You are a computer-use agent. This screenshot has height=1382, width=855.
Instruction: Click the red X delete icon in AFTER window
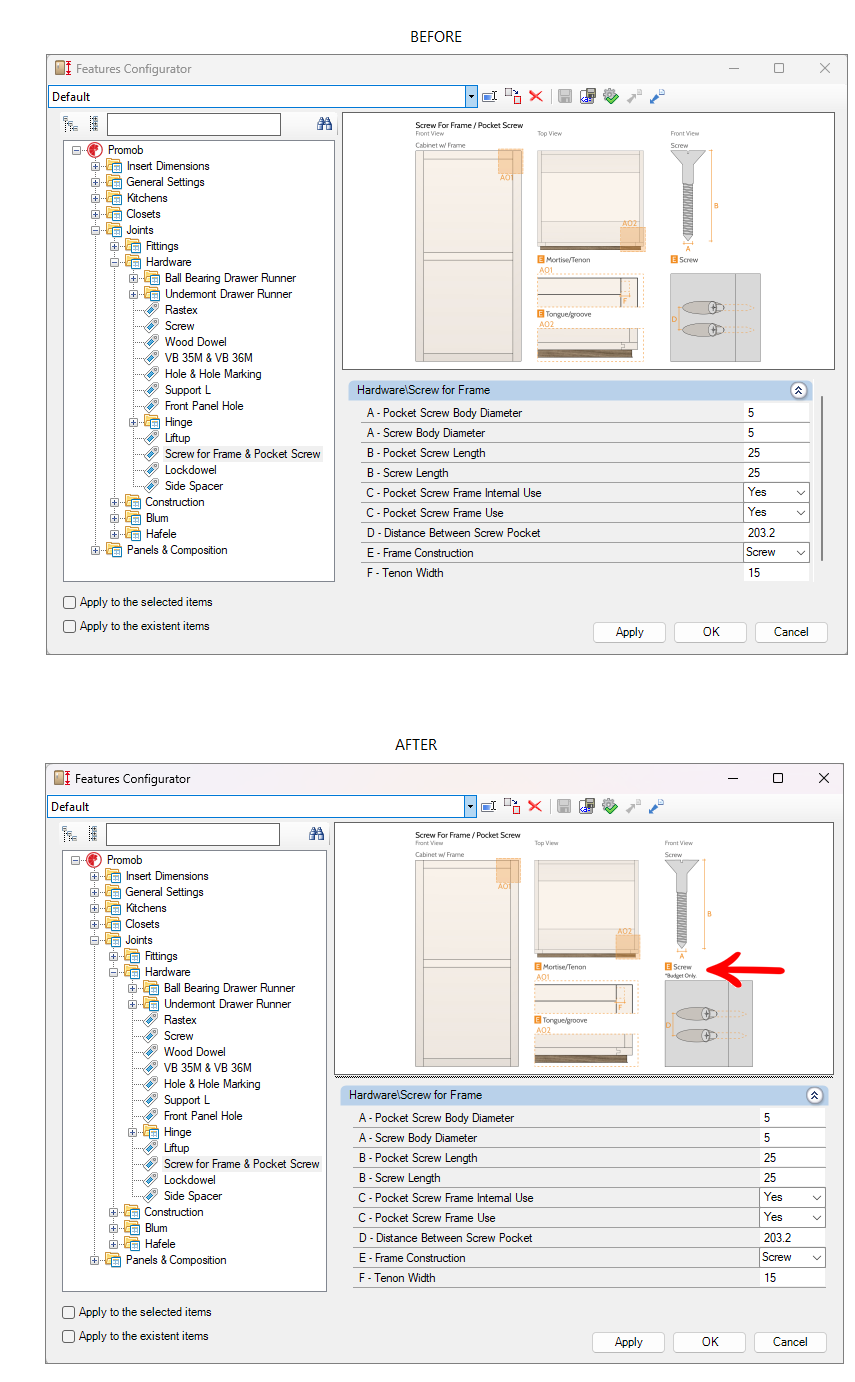pyautogui.click(x=536, y=806)
